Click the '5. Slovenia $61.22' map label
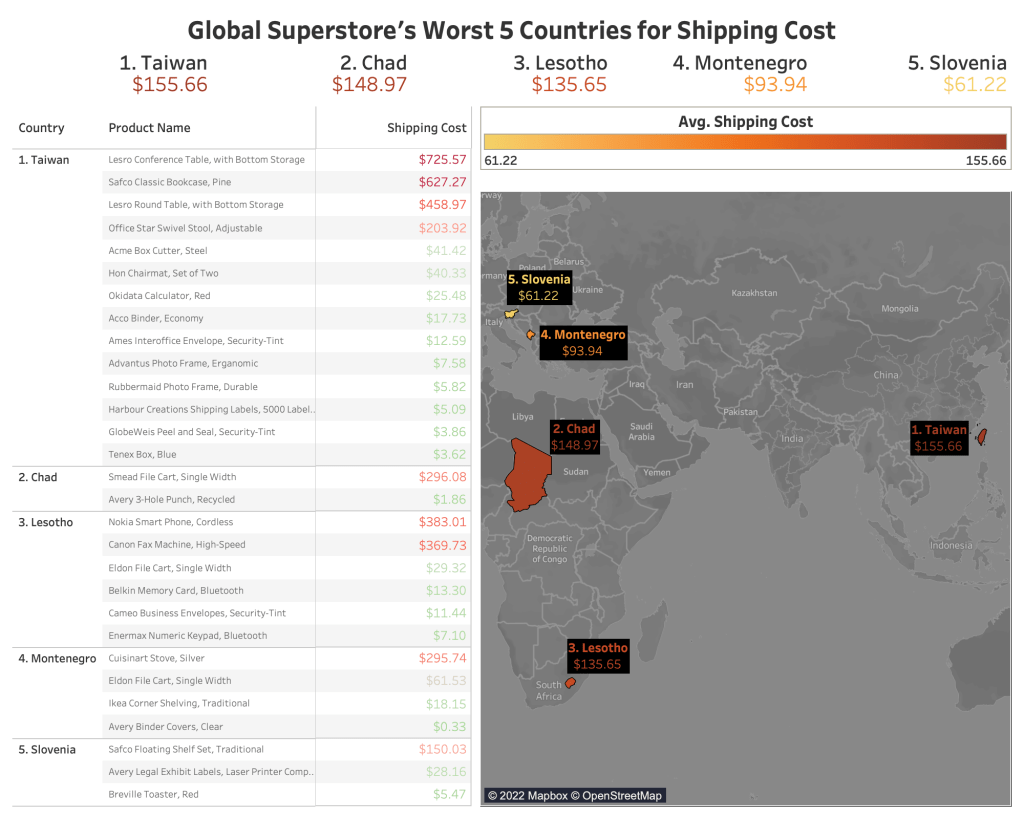The image size is (1024, 819). pos(539,289)
